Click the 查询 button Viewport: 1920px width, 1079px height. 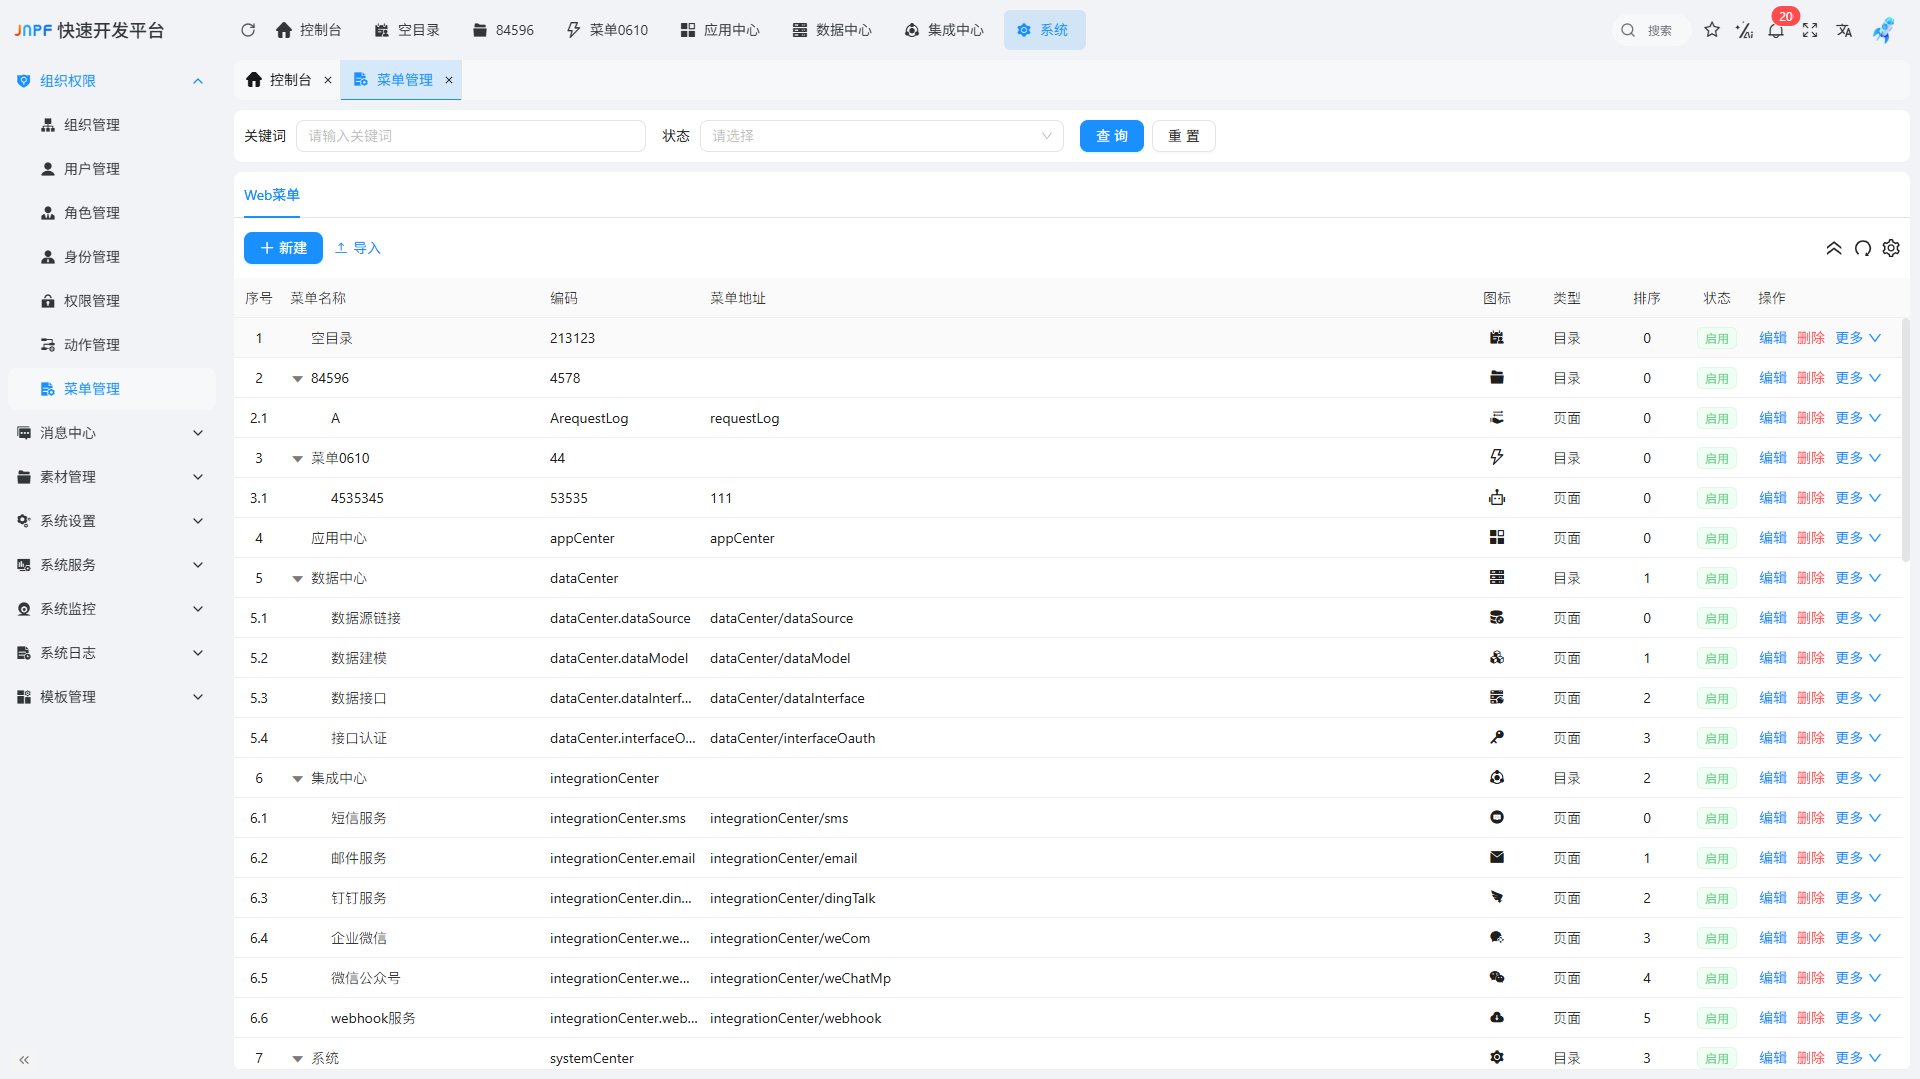point(1112,136)
